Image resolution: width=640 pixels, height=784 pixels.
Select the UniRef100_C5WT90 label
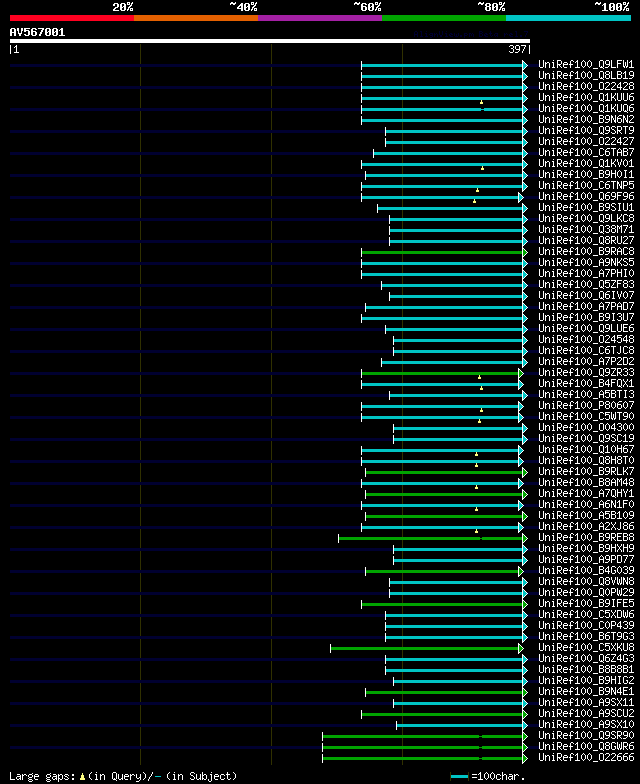coord(586,416)
